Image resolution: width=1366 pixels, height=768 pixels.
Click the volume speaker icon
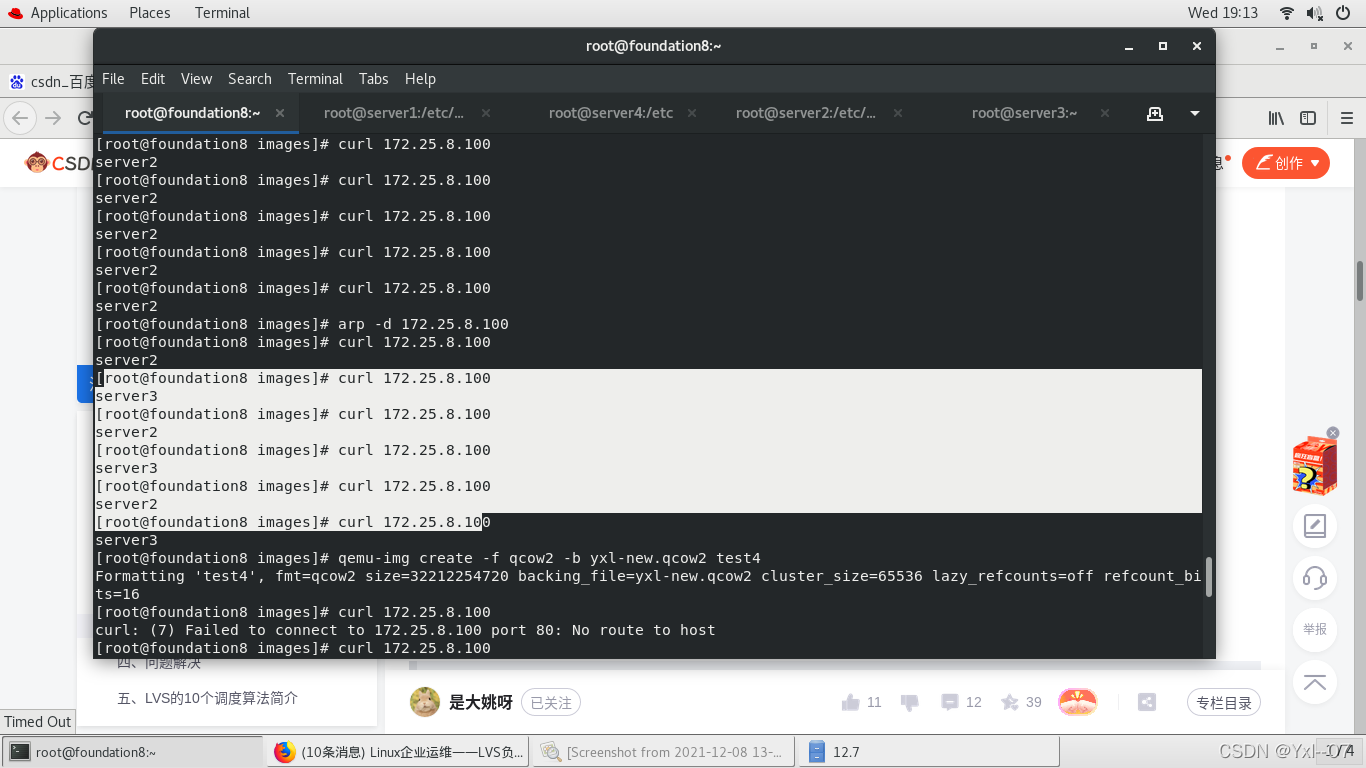pos(1315,13)
